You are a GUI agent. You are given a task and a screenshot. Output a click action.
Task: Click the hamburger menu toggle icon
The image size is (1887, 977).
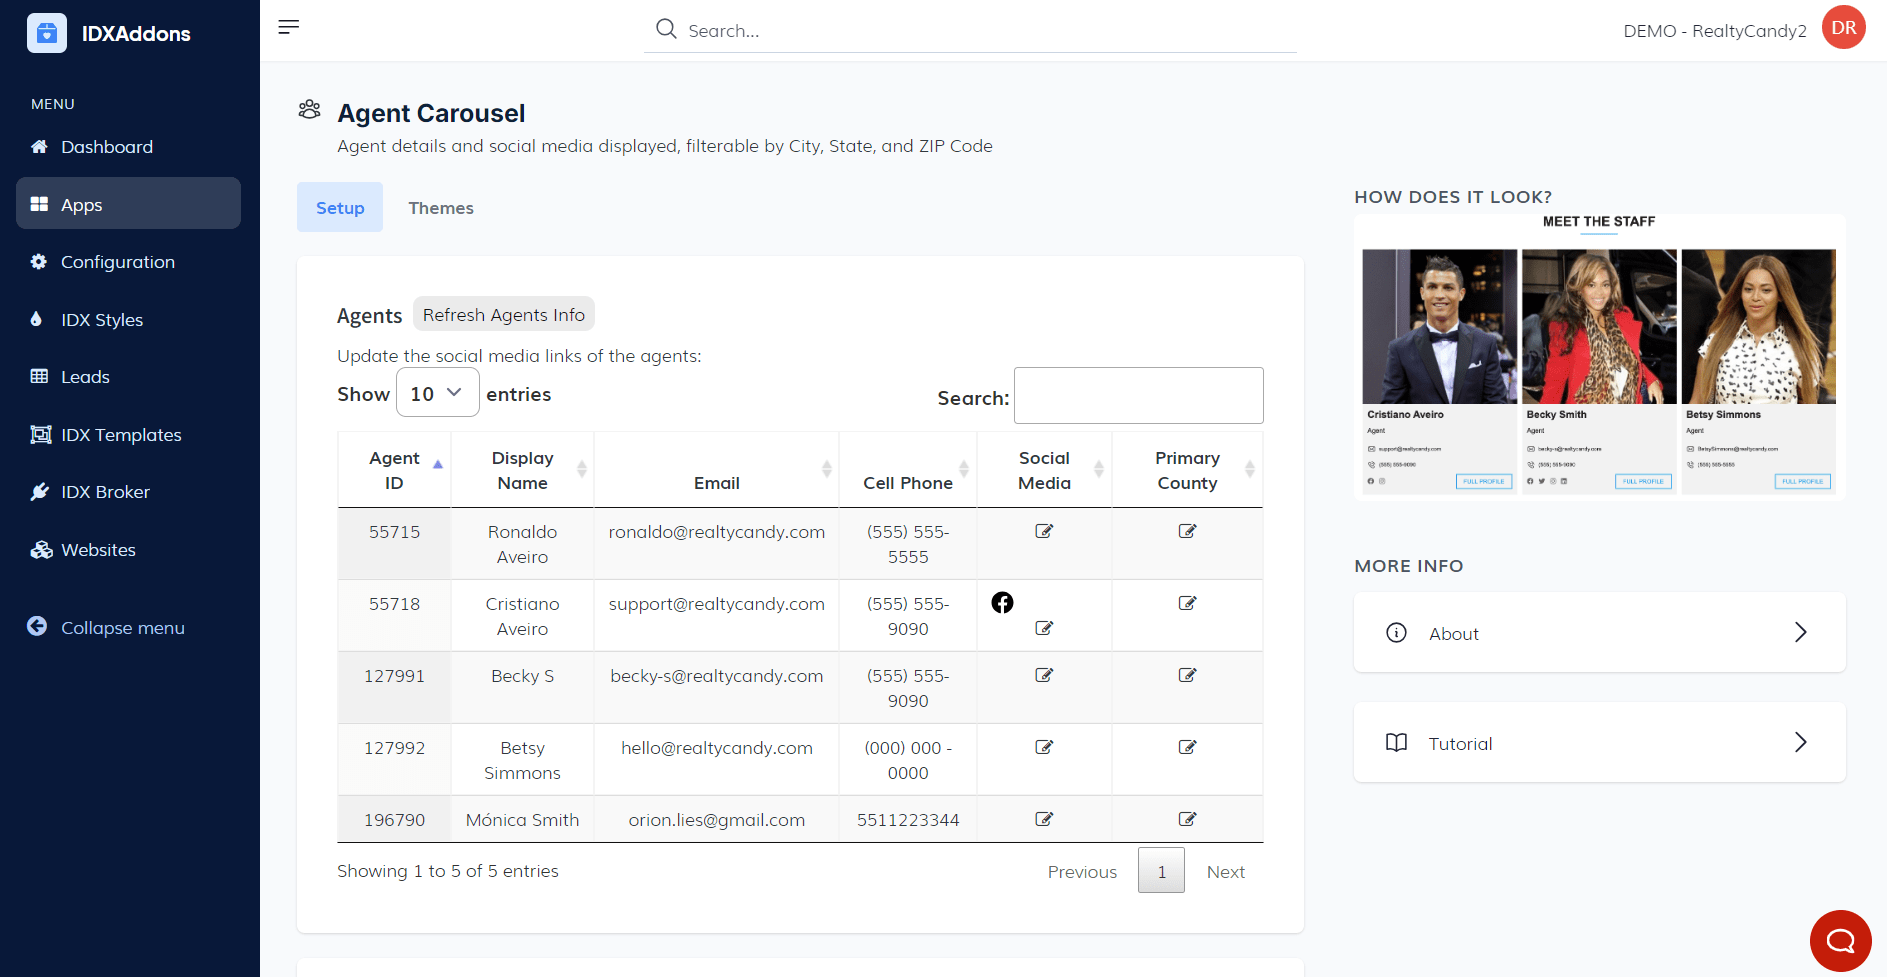[289, 27]
